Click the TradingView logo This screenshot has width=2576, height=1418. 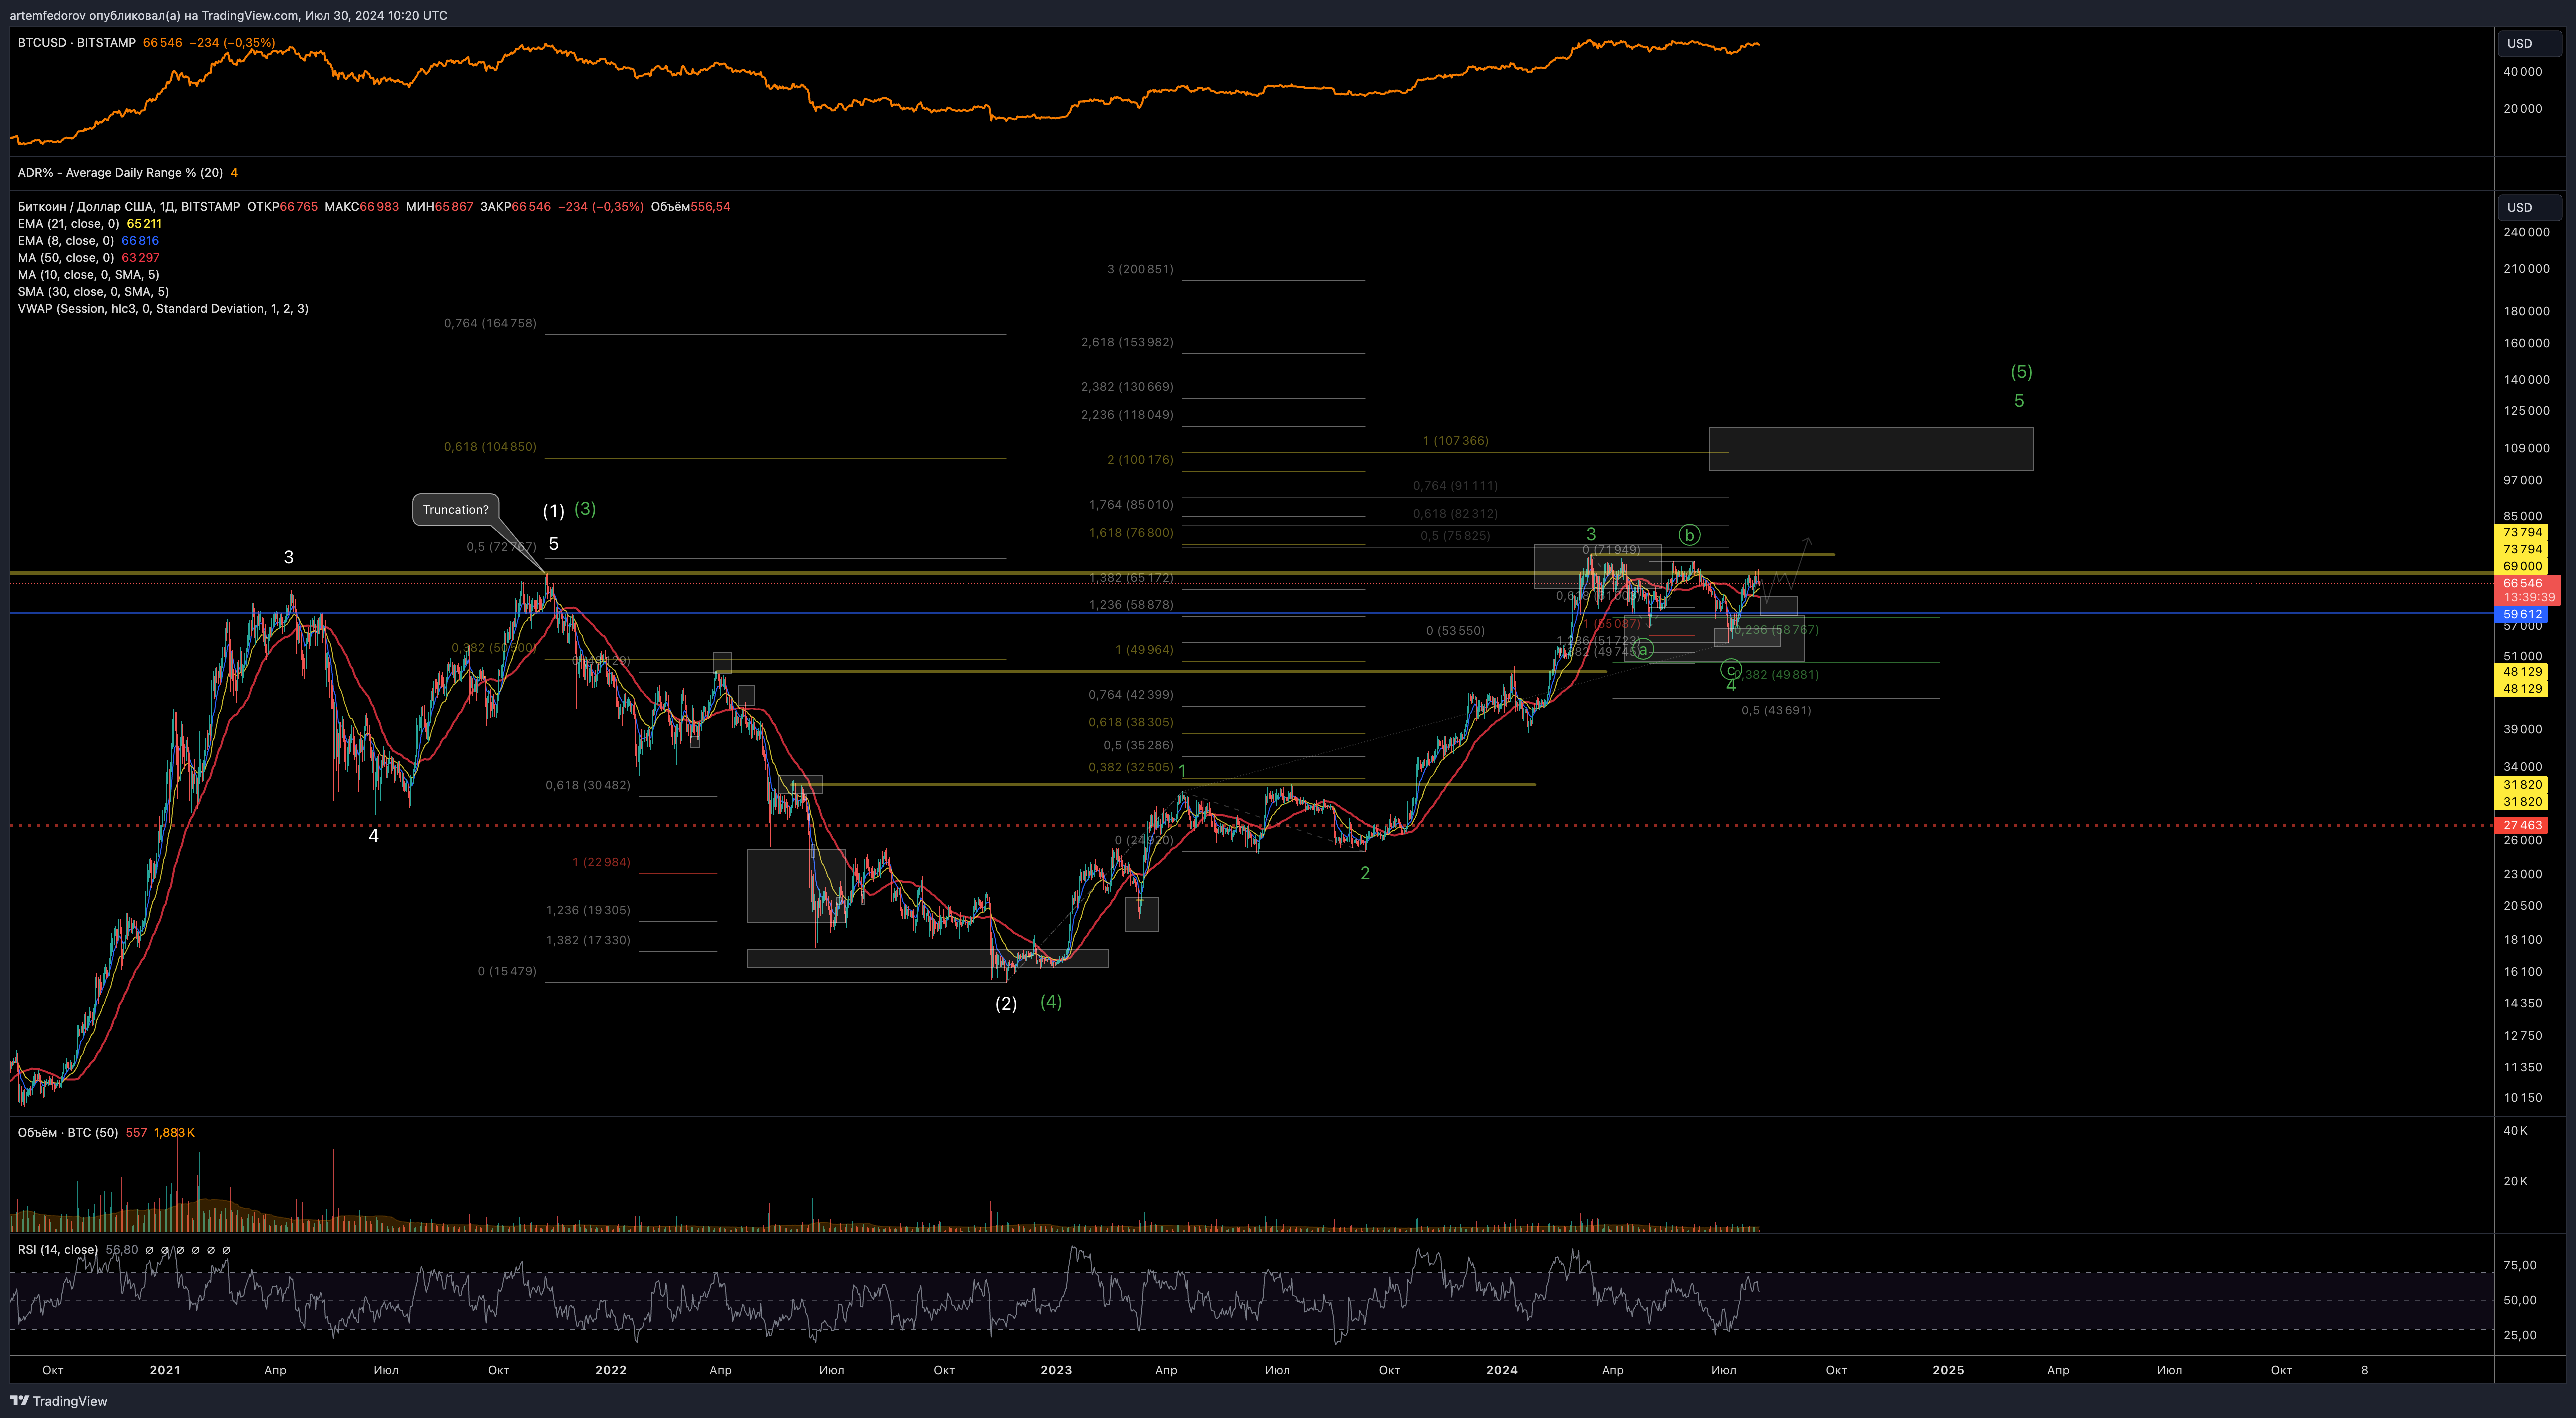(x=58, y=1400)
